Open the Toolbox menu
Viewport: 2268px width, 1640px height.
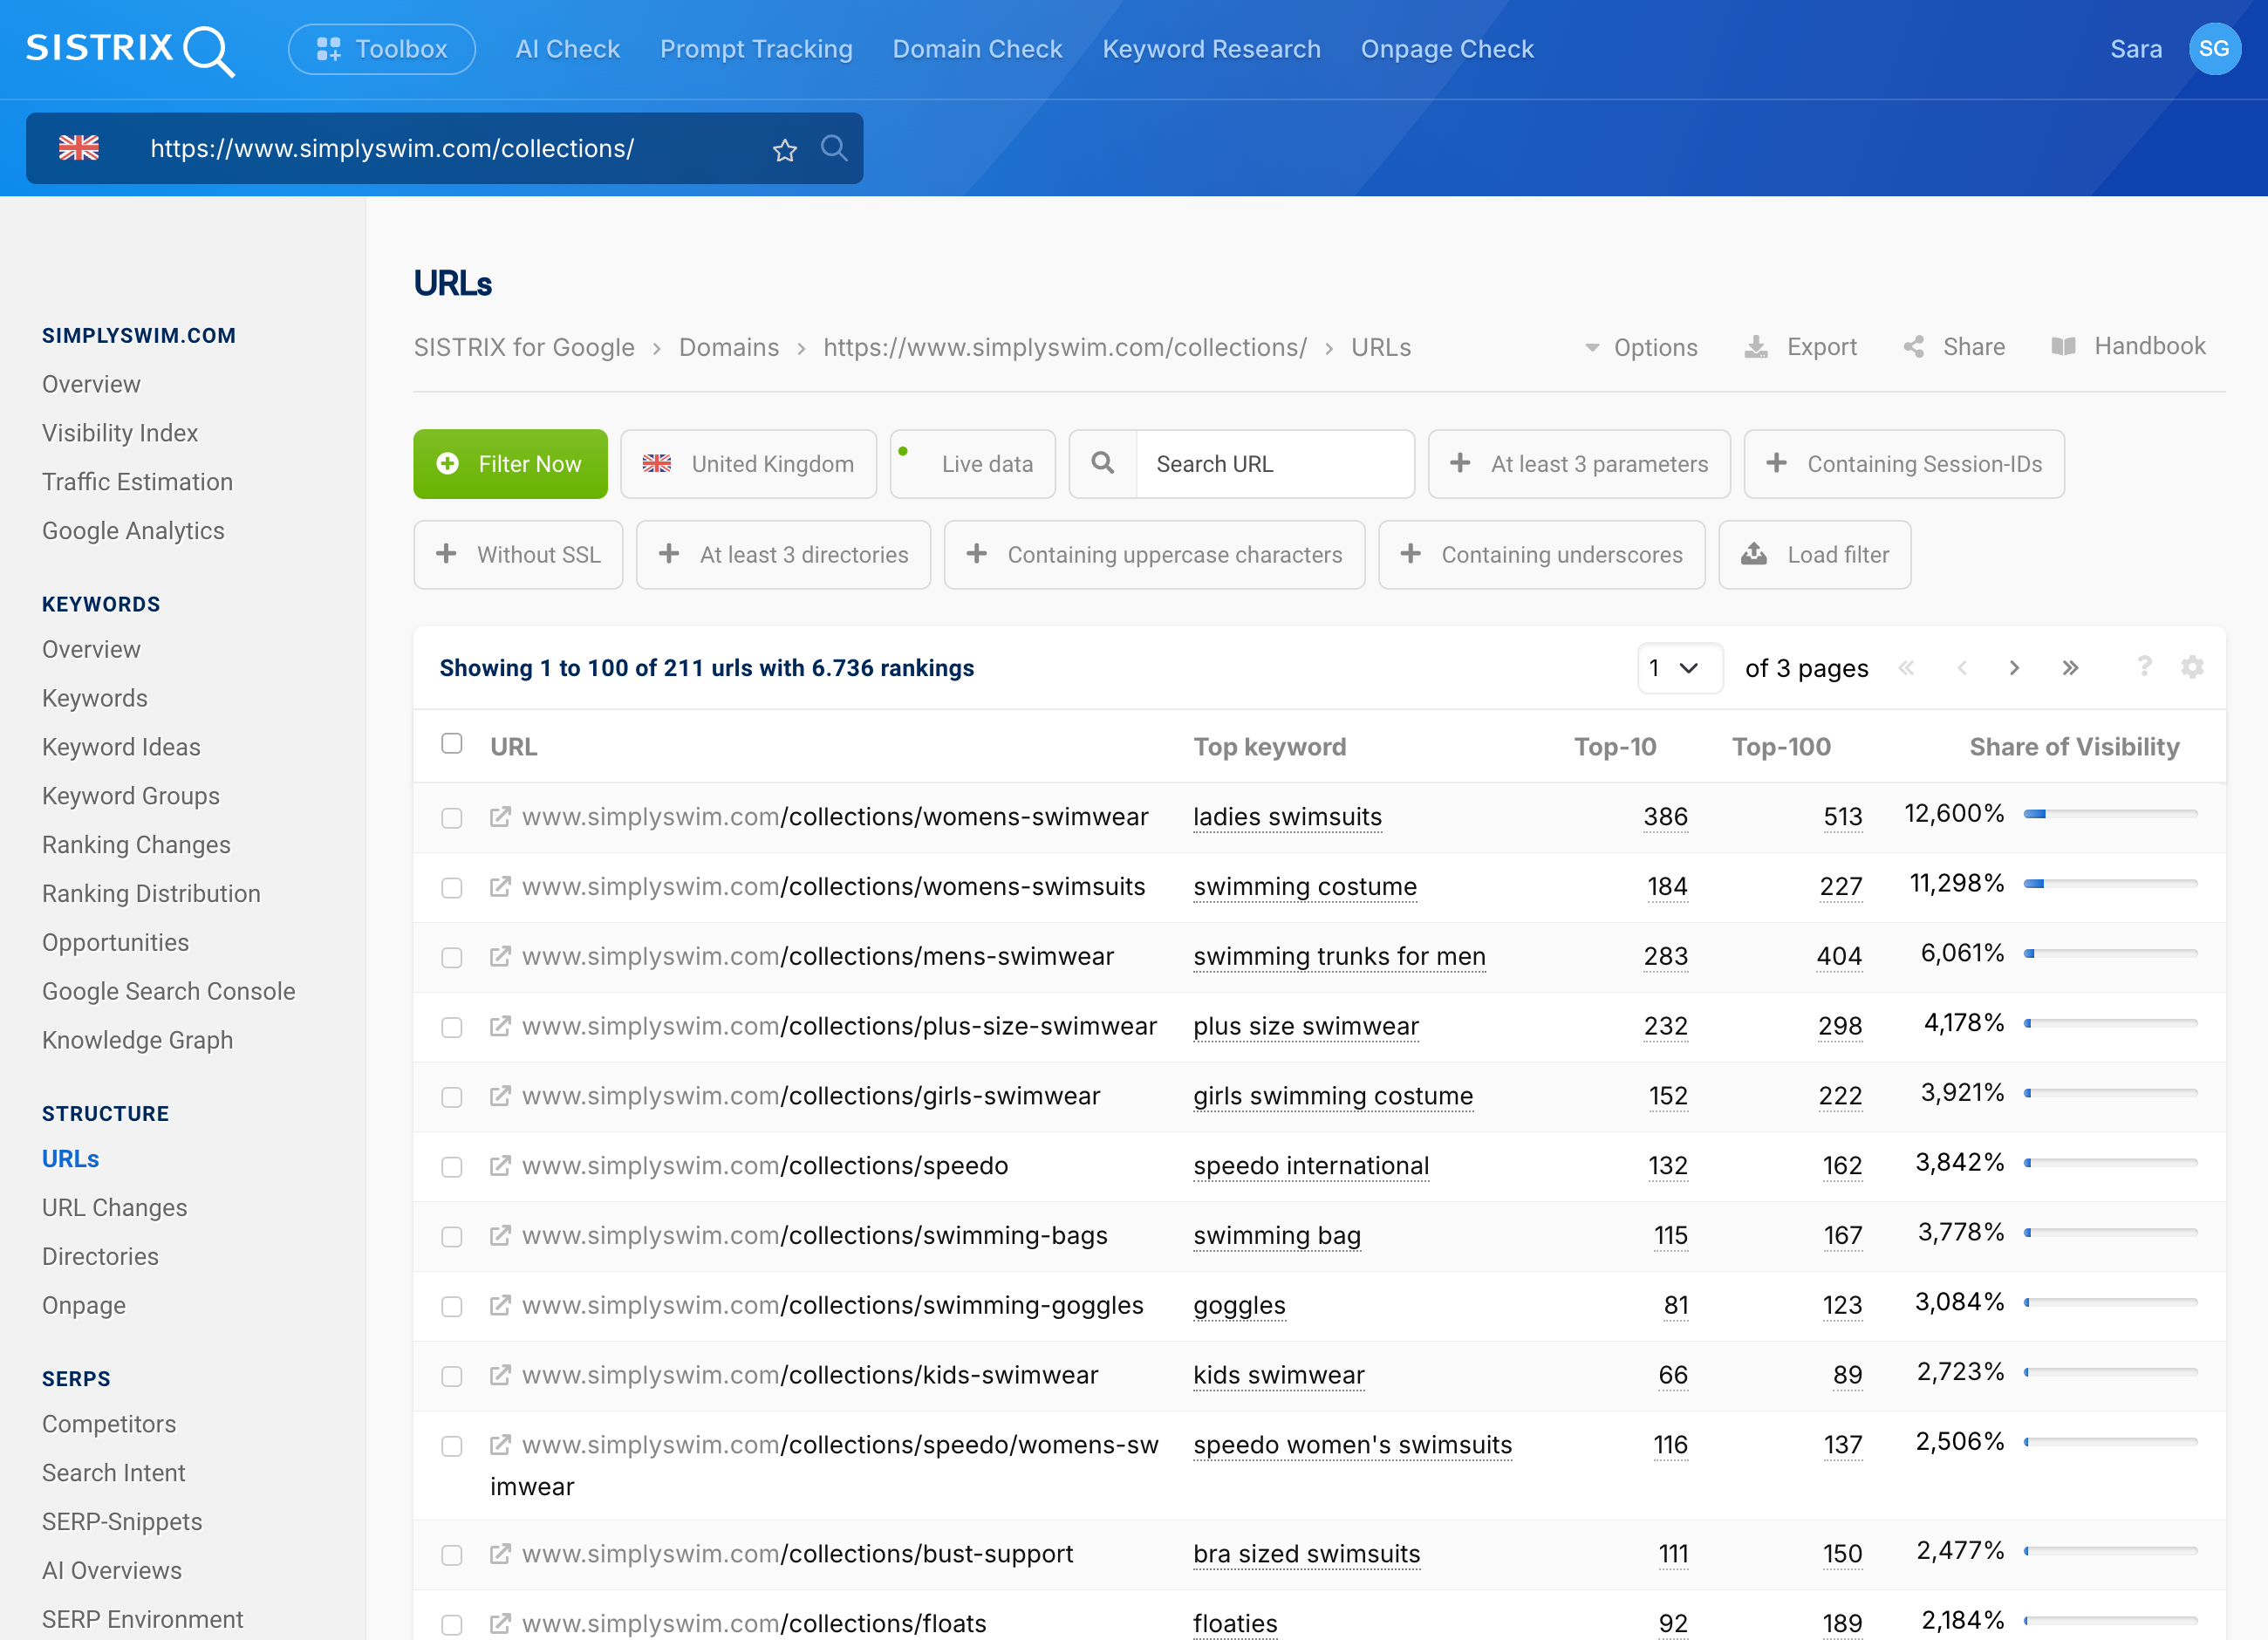[x=381, y=49]
